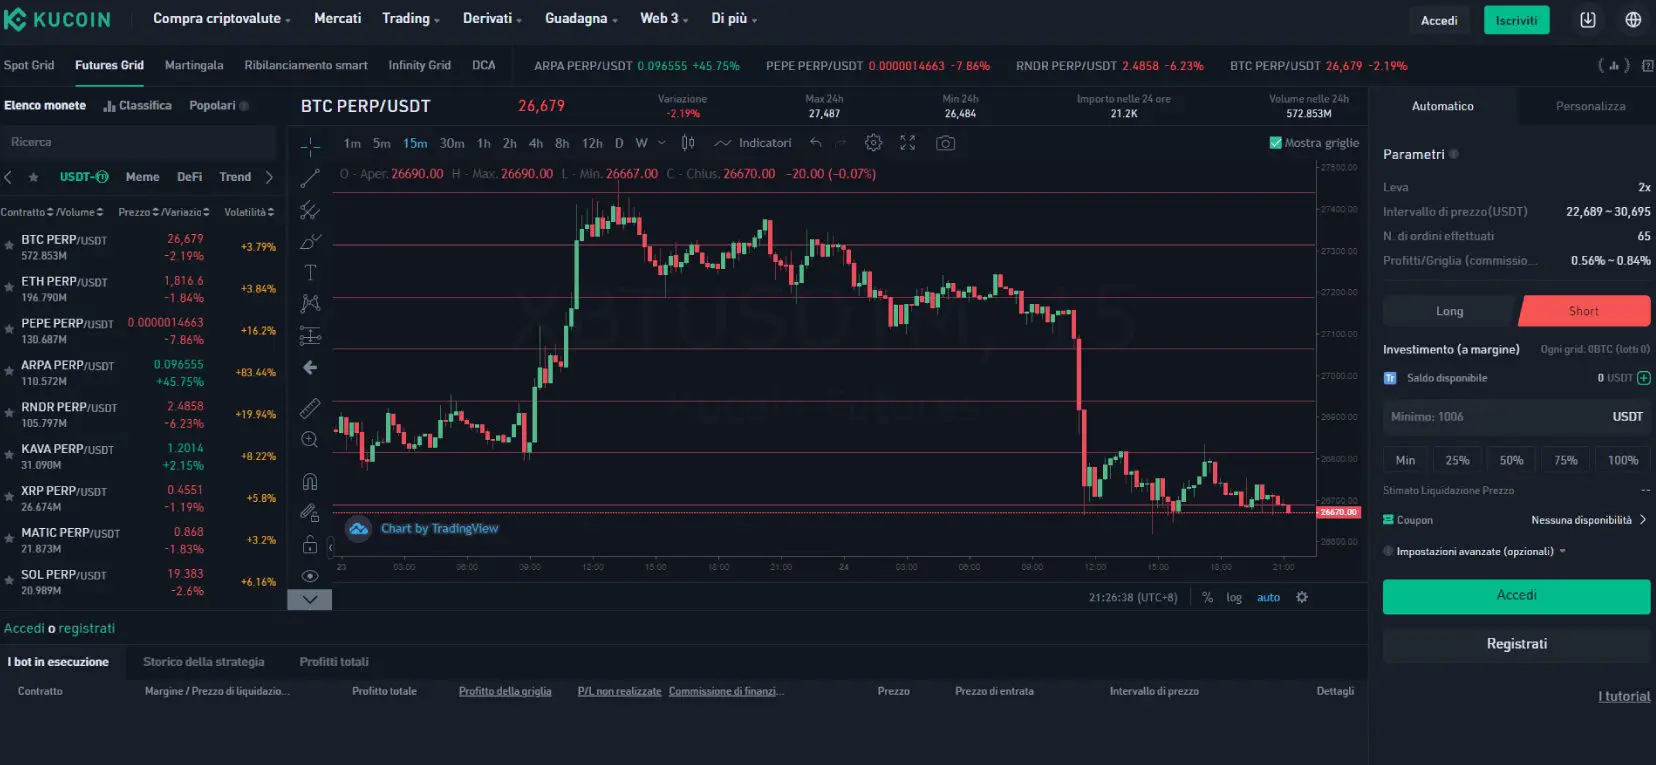
Task: Click the Registrati button
Action: coord(1516,644)
